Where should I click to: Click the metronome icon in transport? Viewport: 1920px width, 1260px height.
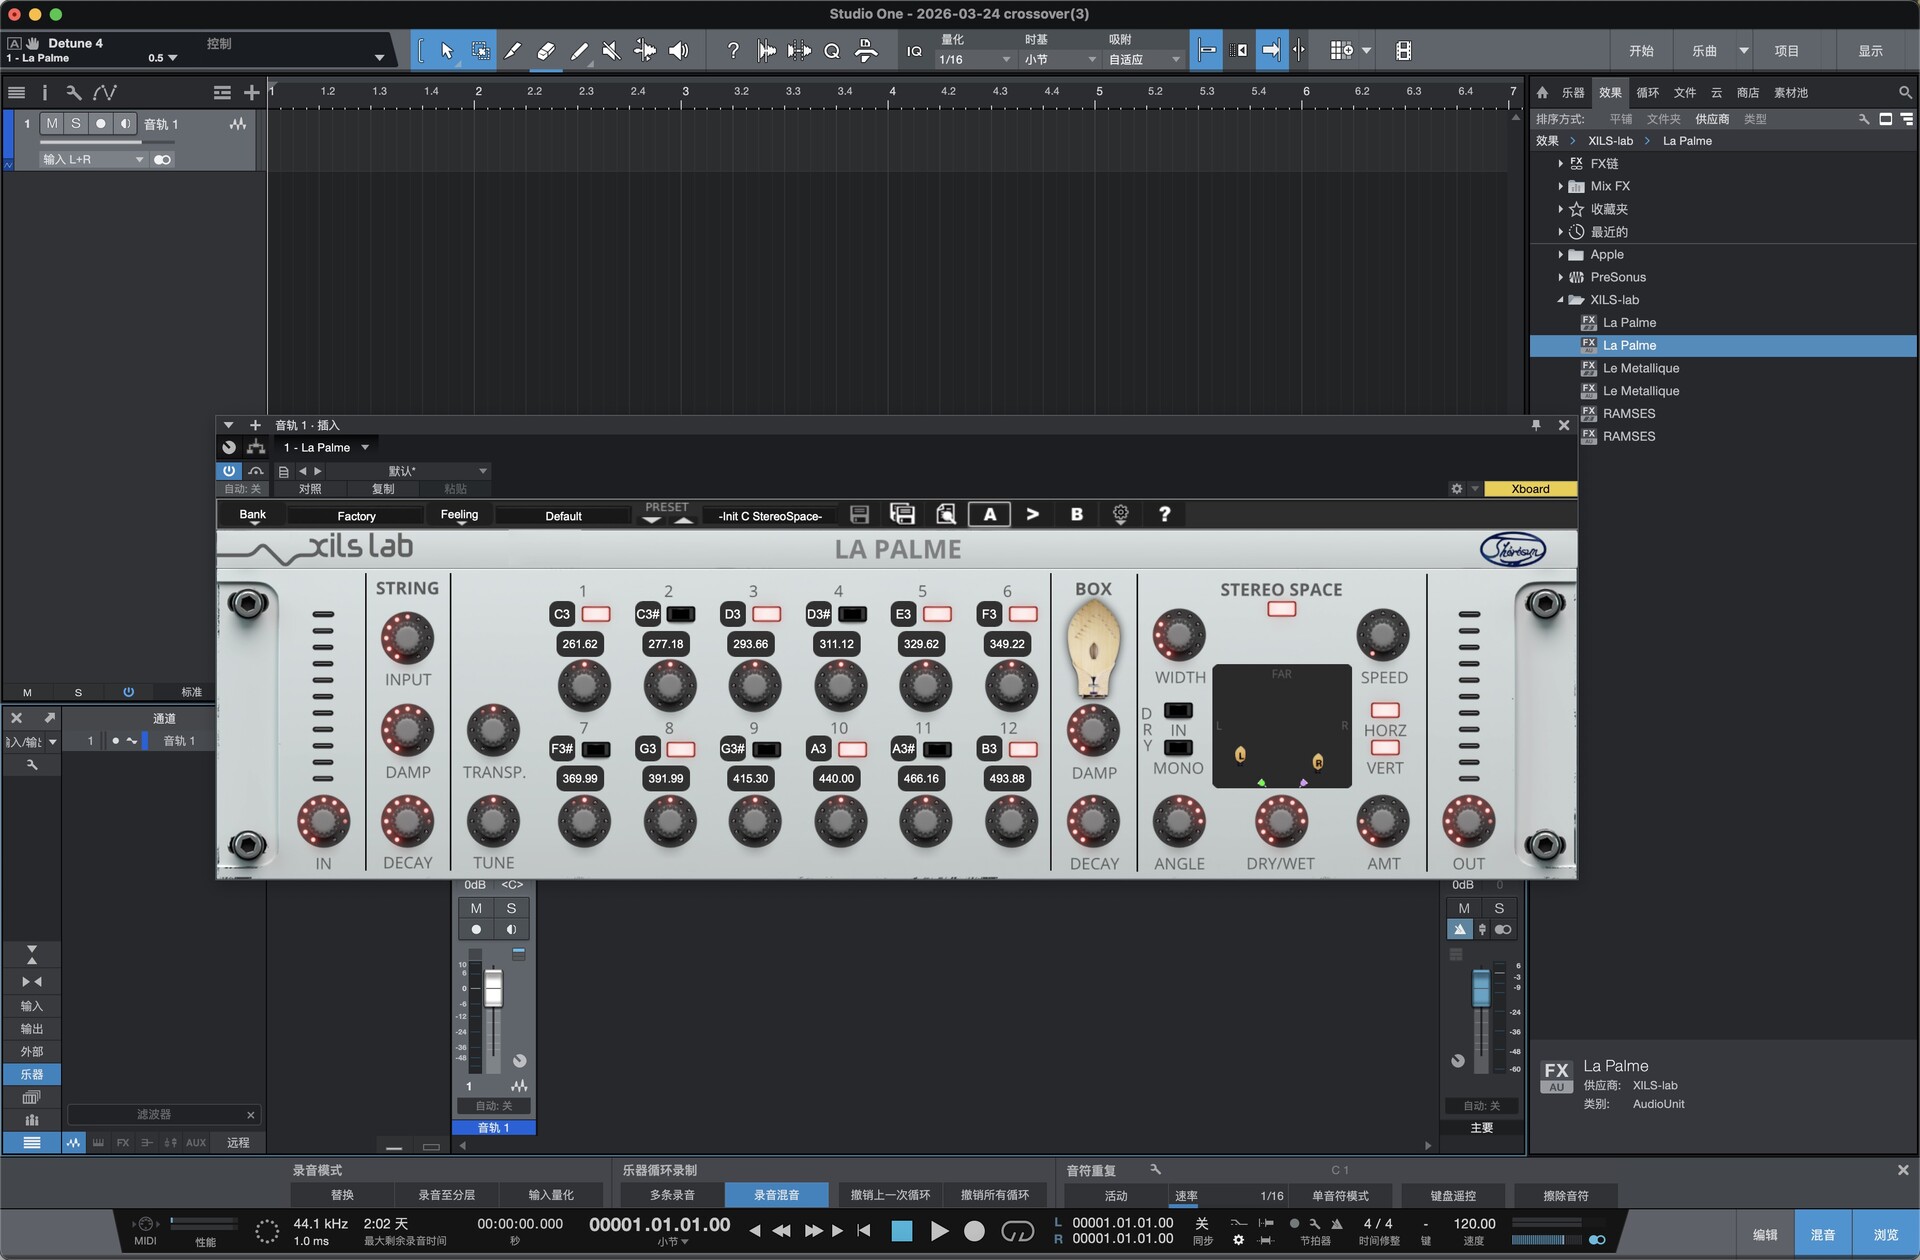coord(1336,1223)
